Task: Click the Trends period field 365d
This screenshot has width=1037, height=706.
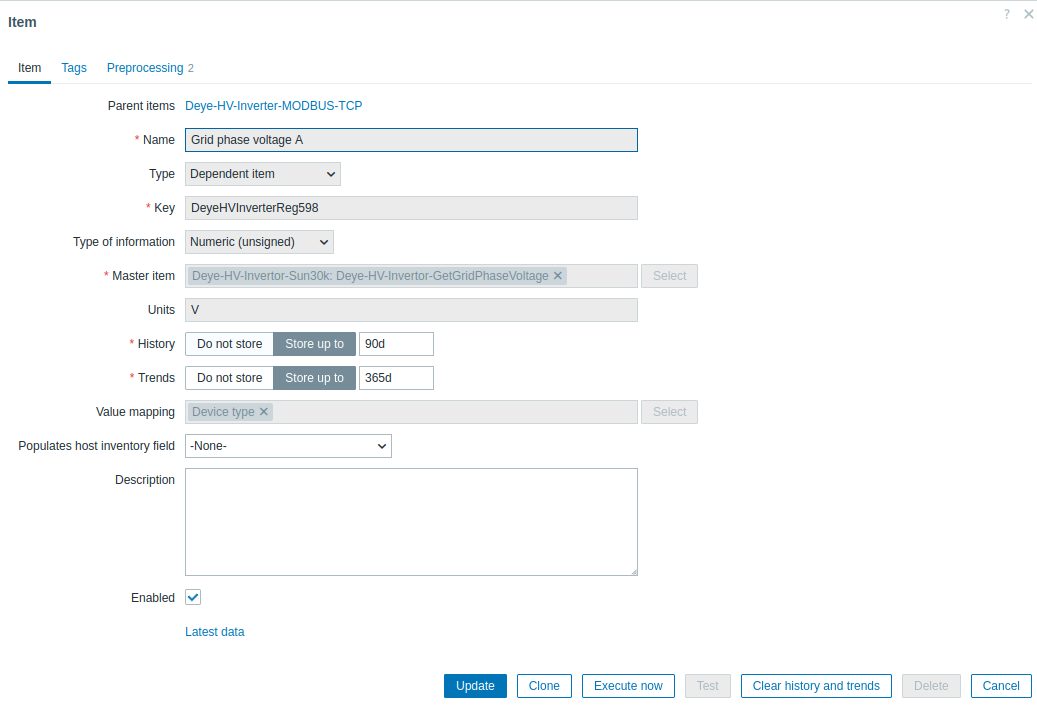Action: pyautogui.click(x=396, y=378)
